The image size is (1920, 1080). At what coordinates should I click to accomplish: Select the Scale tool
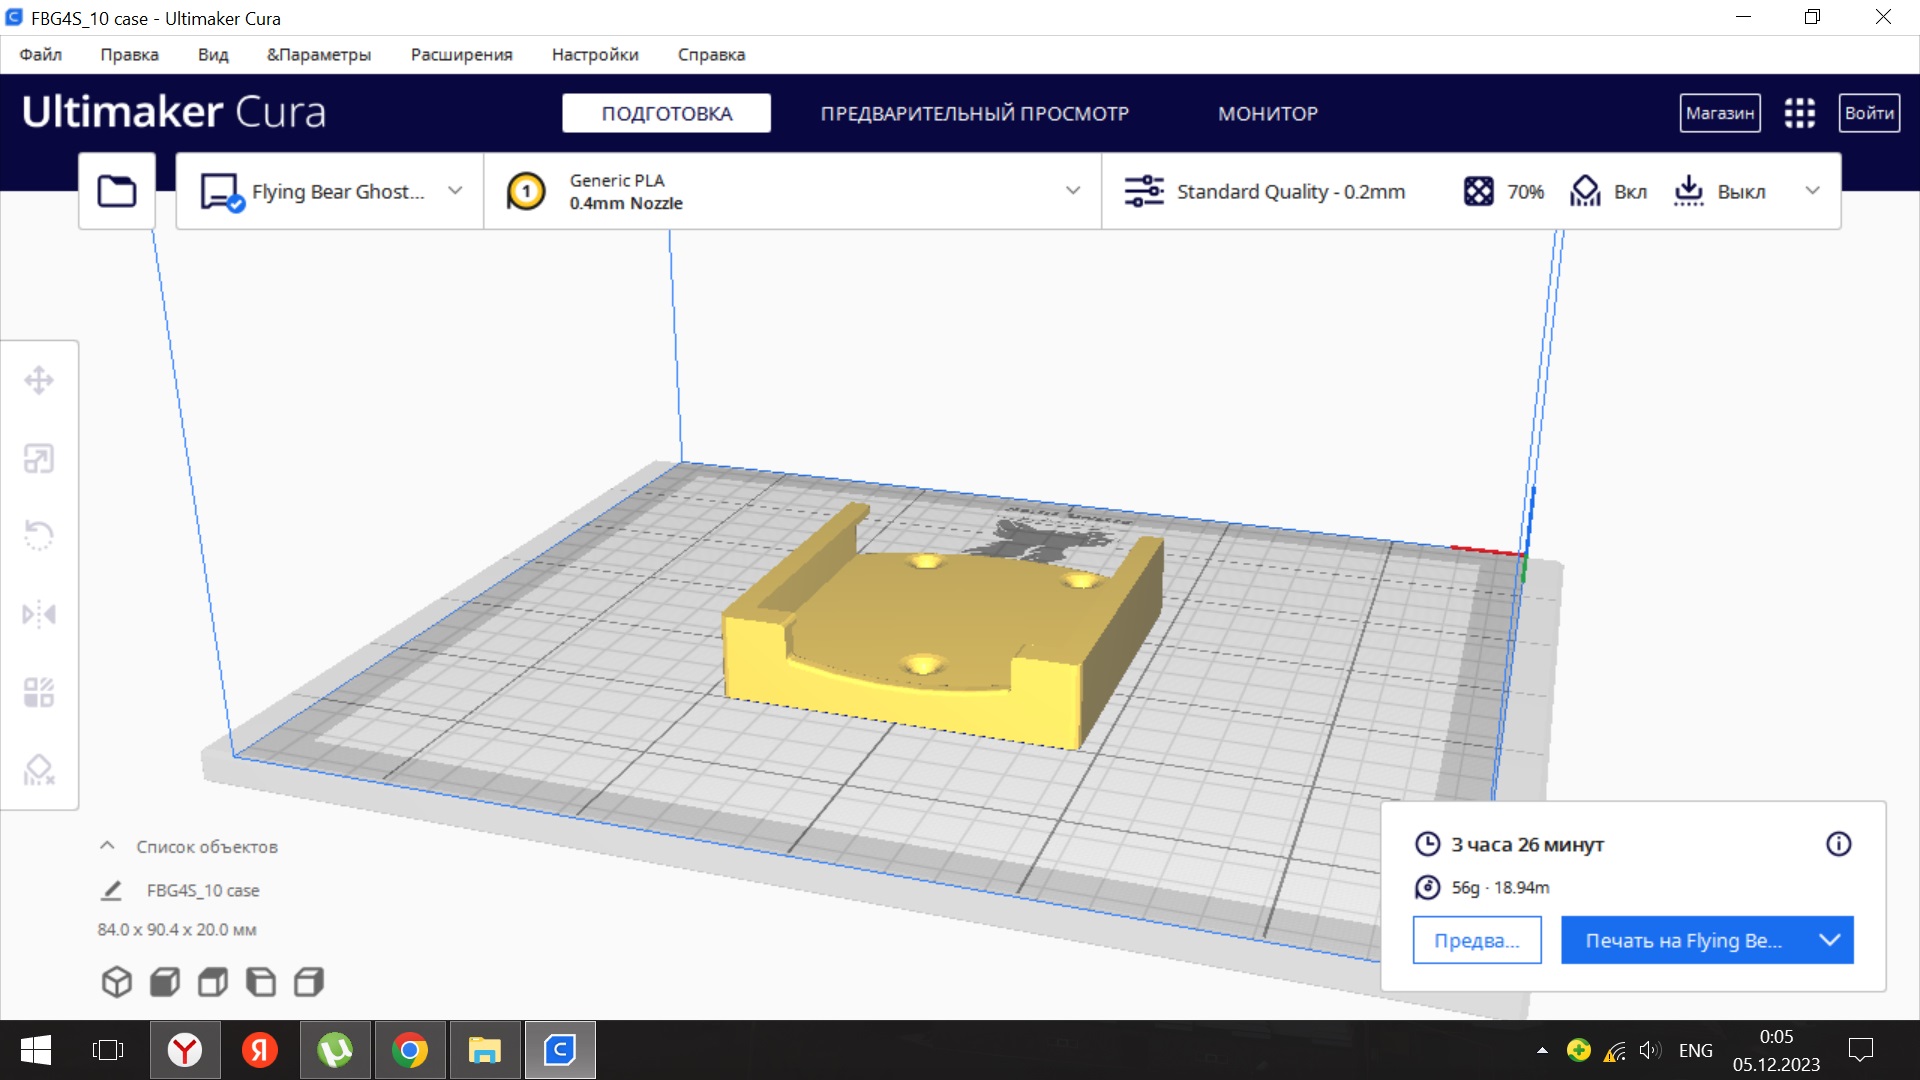39,459
